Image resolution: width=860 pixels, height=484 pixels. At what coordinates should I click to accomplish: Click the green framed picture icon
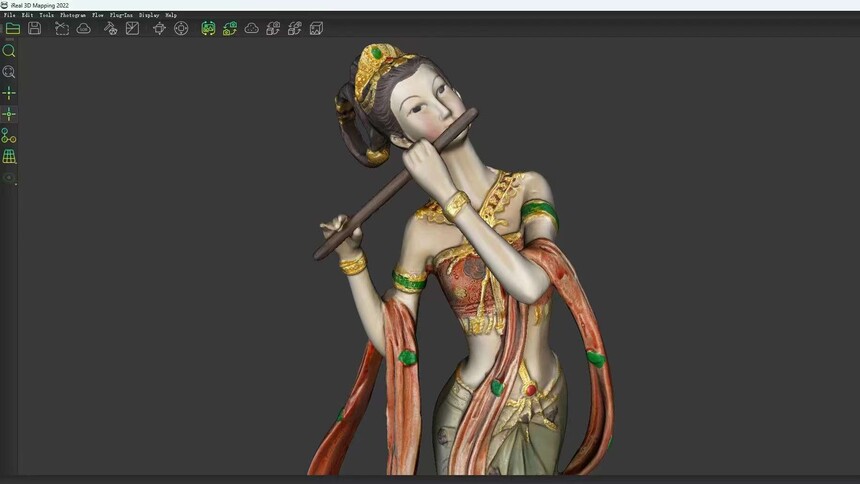(x=208, y=28)
